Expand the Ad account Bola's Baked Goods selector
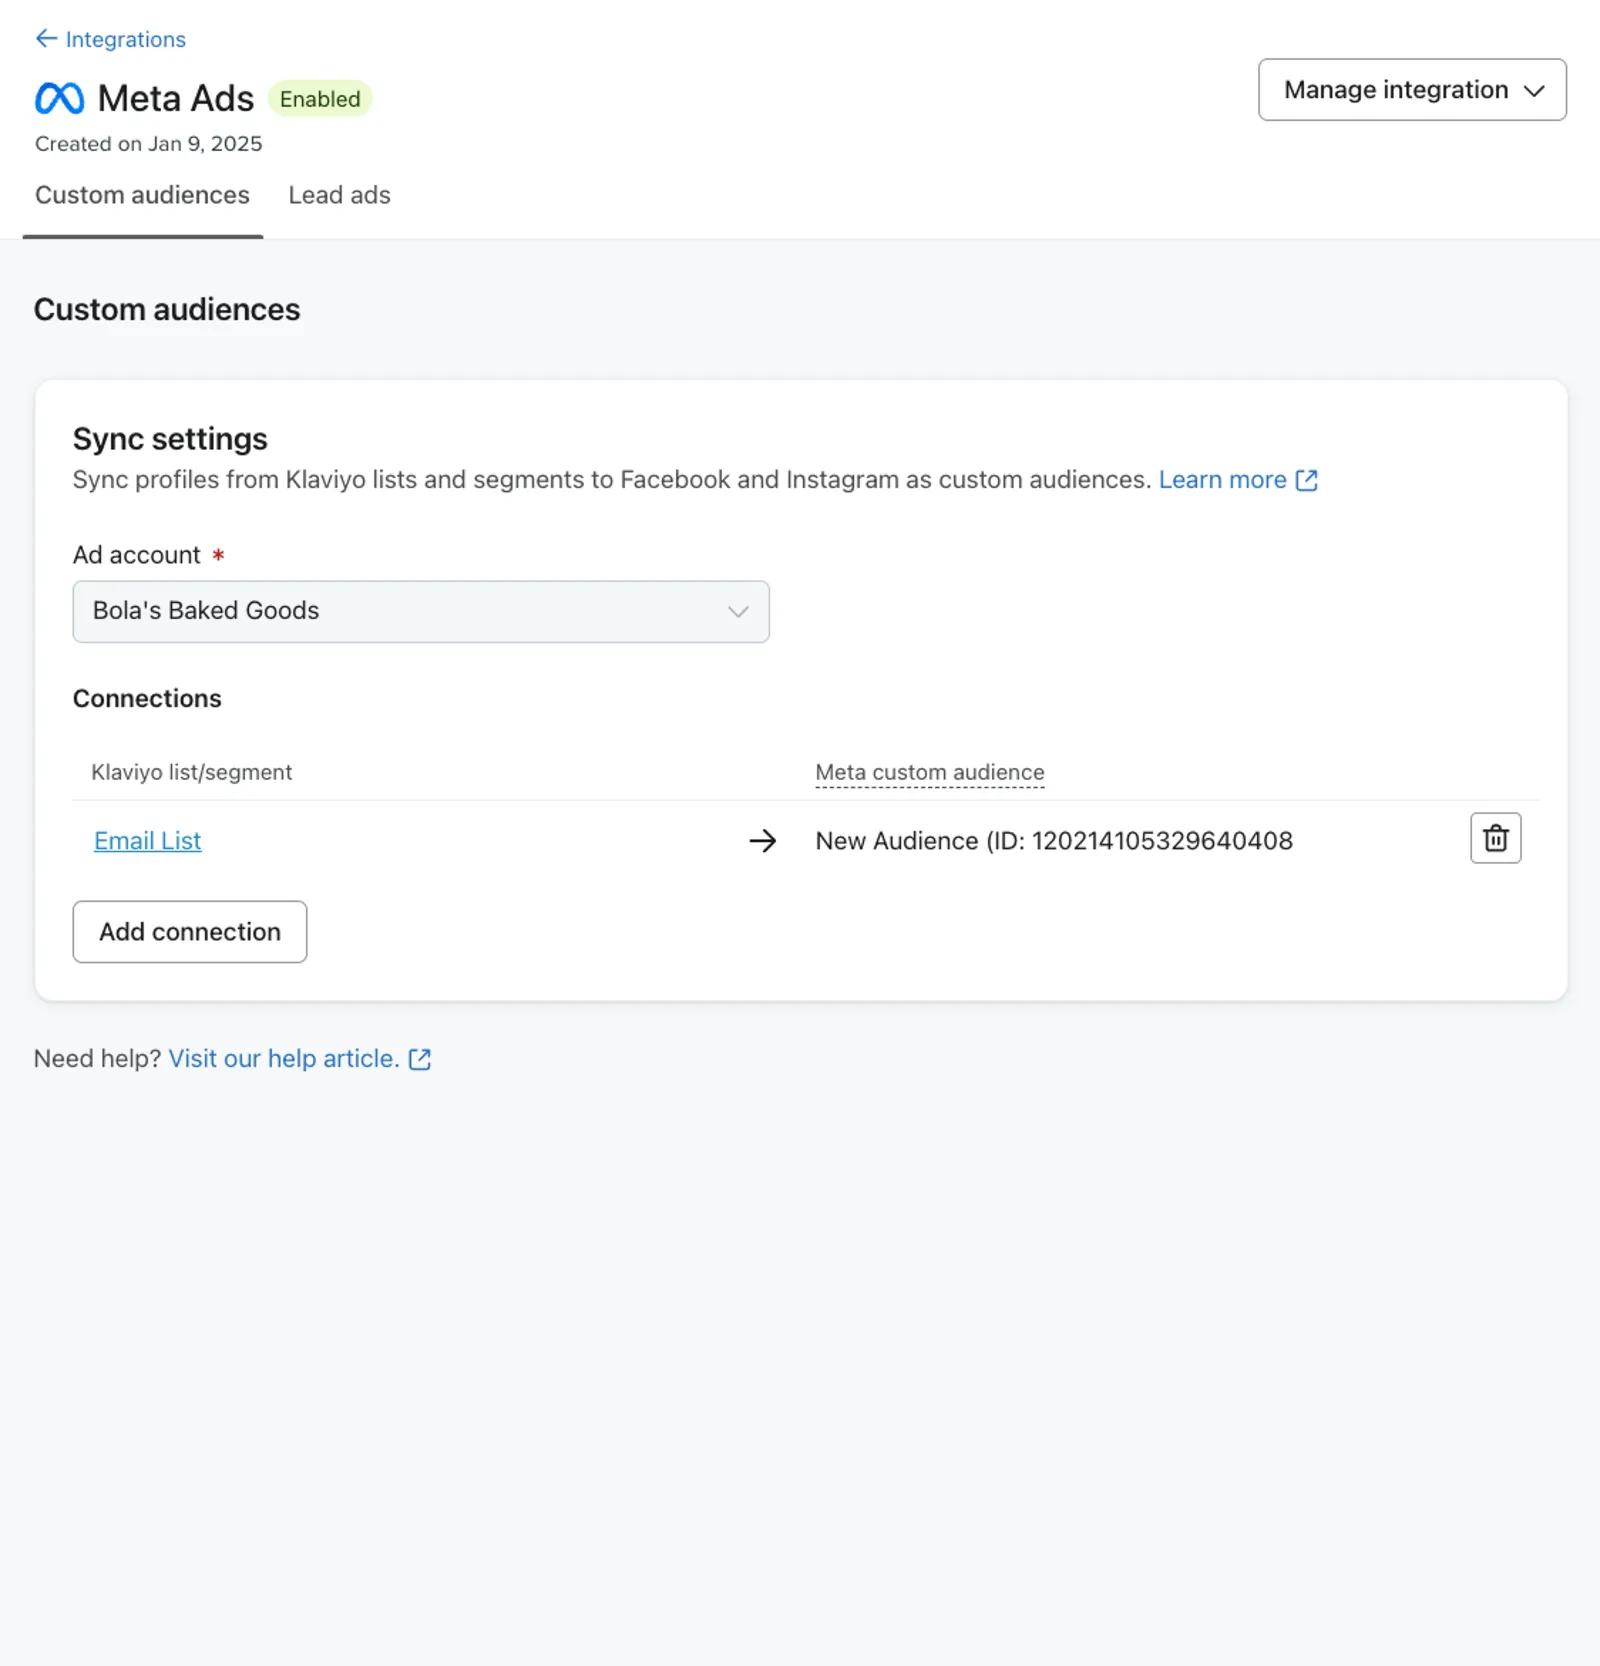 click(421, 611)
